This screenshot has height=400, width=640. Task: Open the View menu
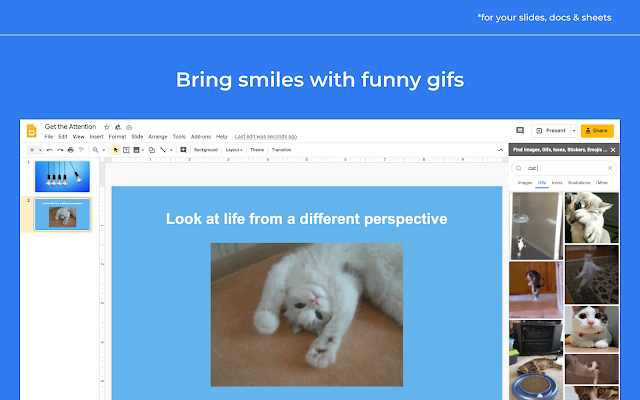point(78,137)
